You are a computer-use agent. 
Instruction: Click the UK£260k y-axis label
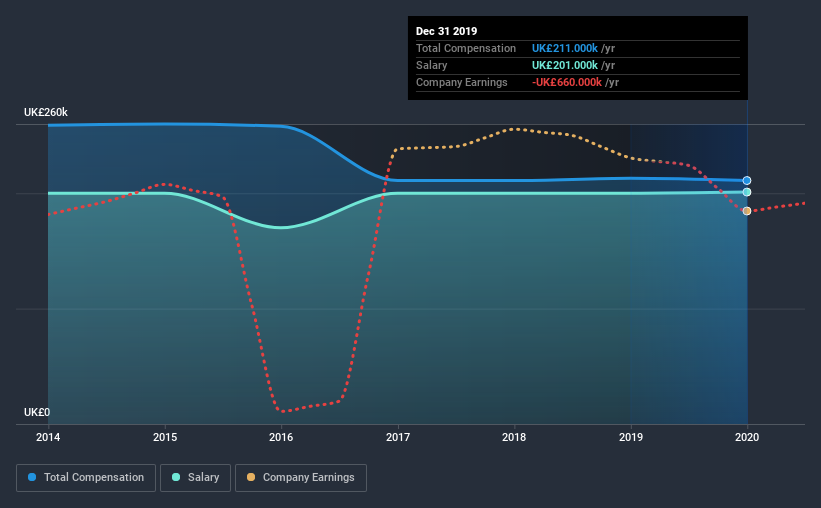tap(46, 113)
